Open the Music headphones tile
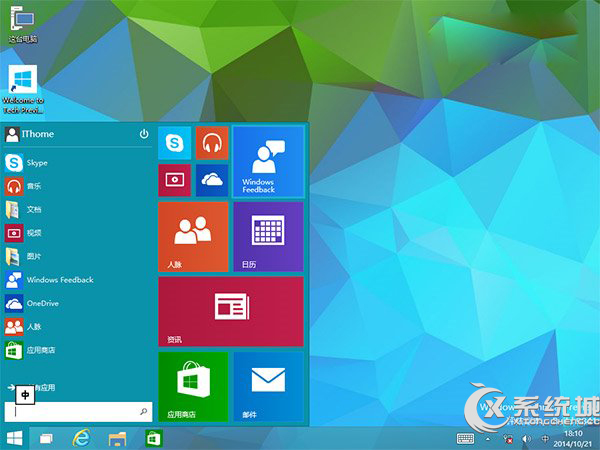Image resolution: width=600 pixels, height=450 pixels. 212,143
